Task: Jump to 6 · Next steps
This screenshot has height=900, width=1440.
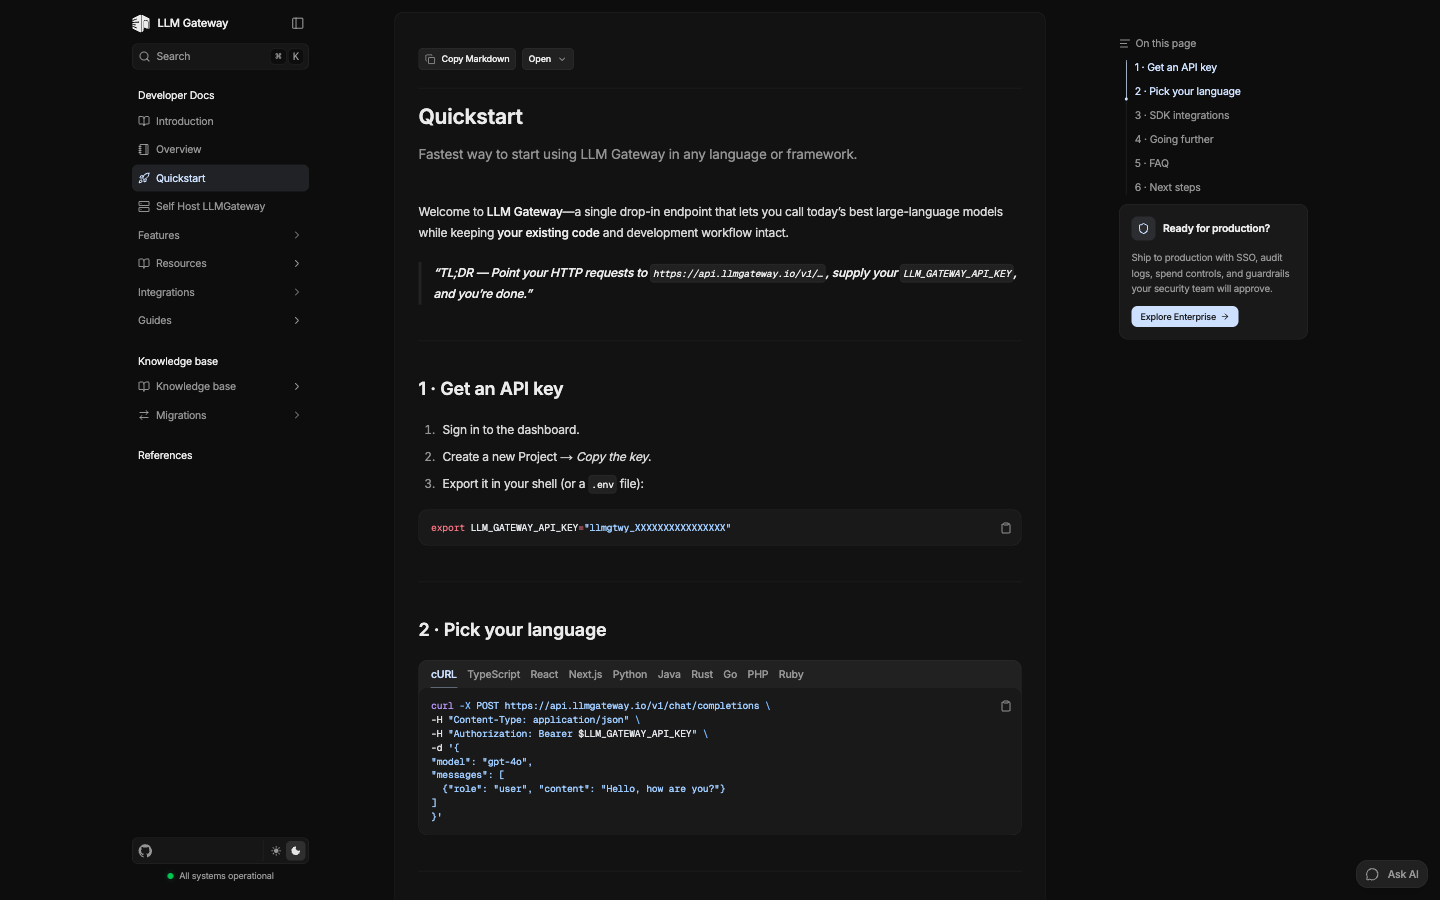Action: click(1167, 188)
